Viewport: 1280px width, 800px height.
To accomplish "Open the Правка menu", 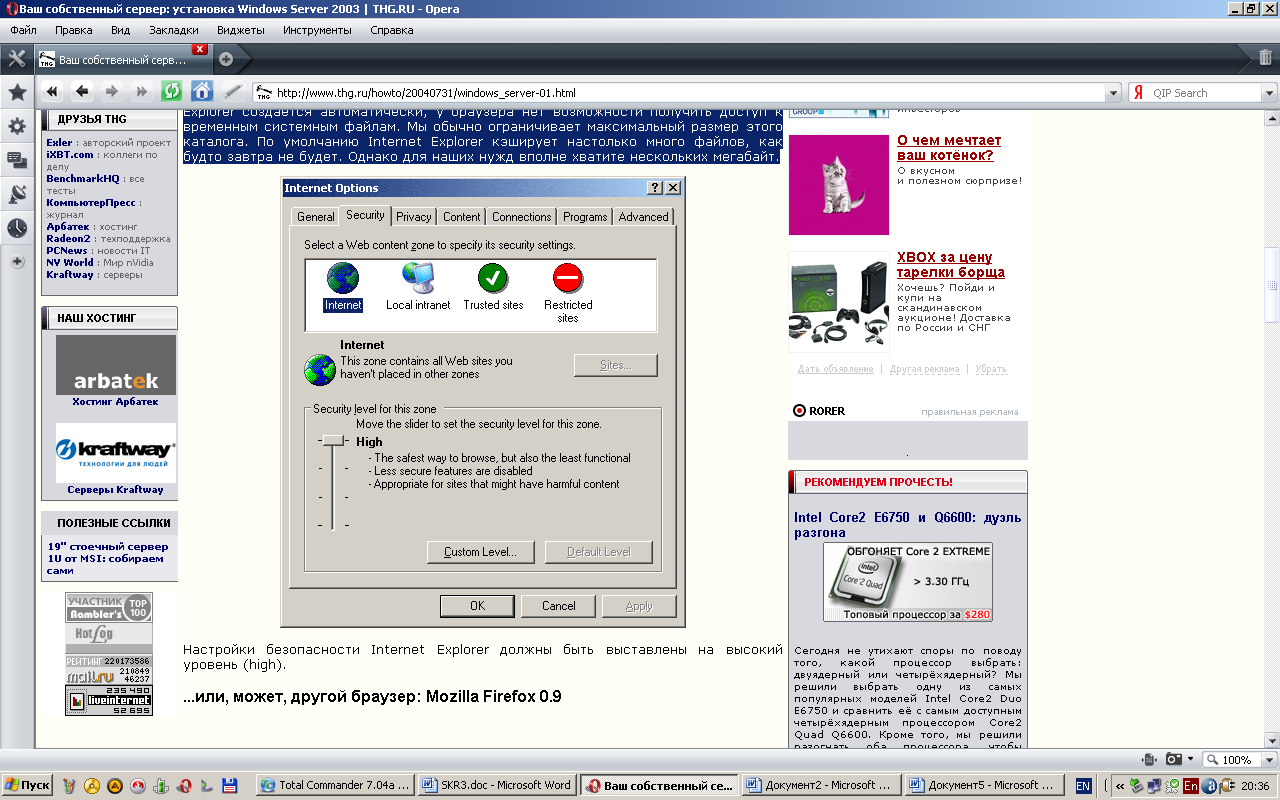I will point(74,30).
